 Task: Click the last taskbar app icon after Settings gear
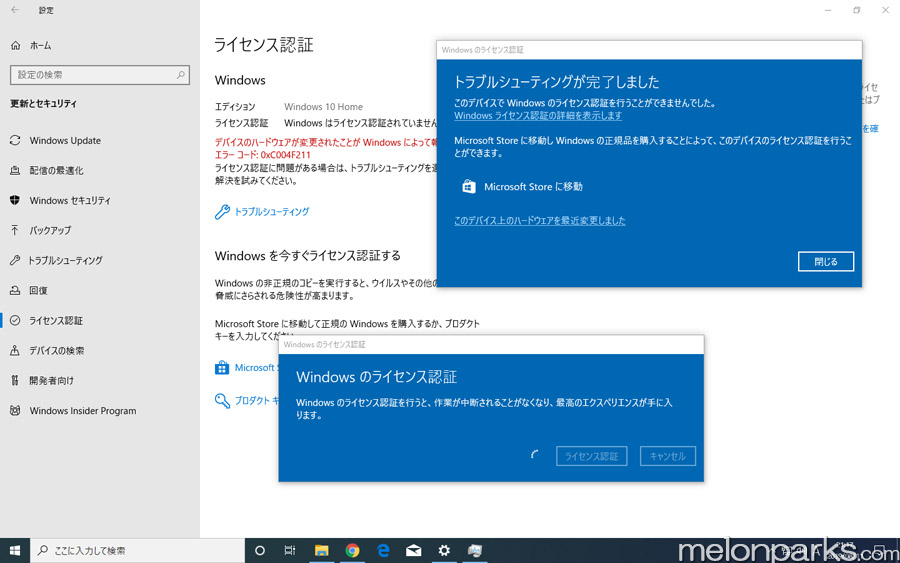pos(475,550)
